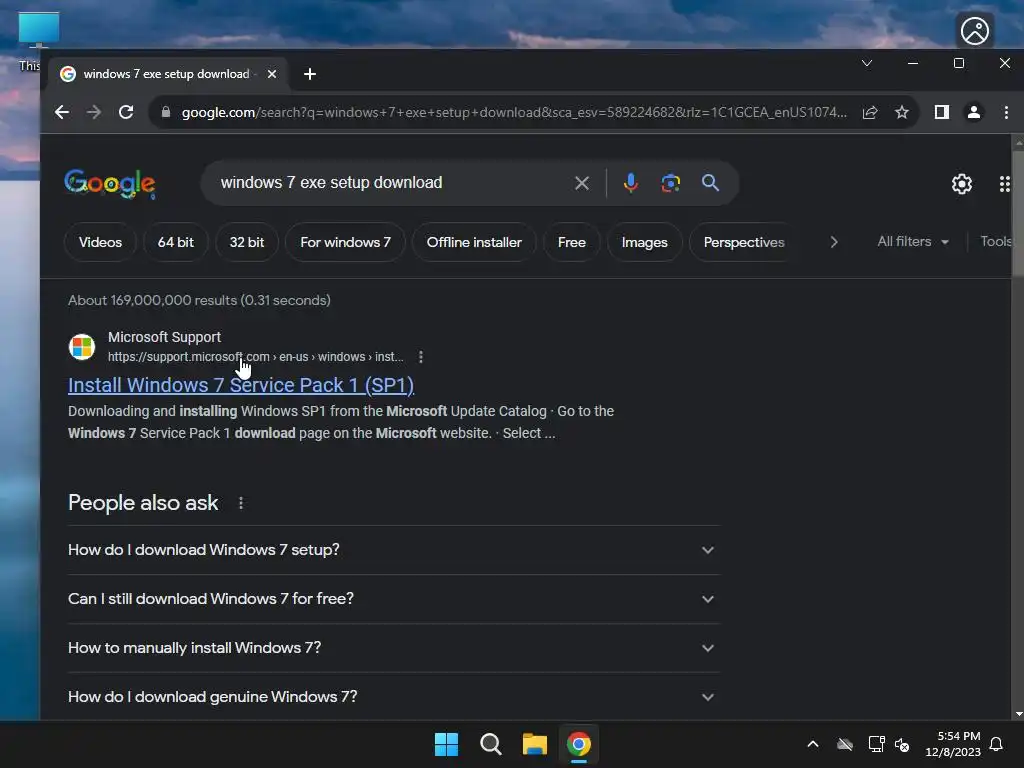Open Chrome side panel
The width and height of the screenshot is (1024, 768).
(x=942, y=112)
